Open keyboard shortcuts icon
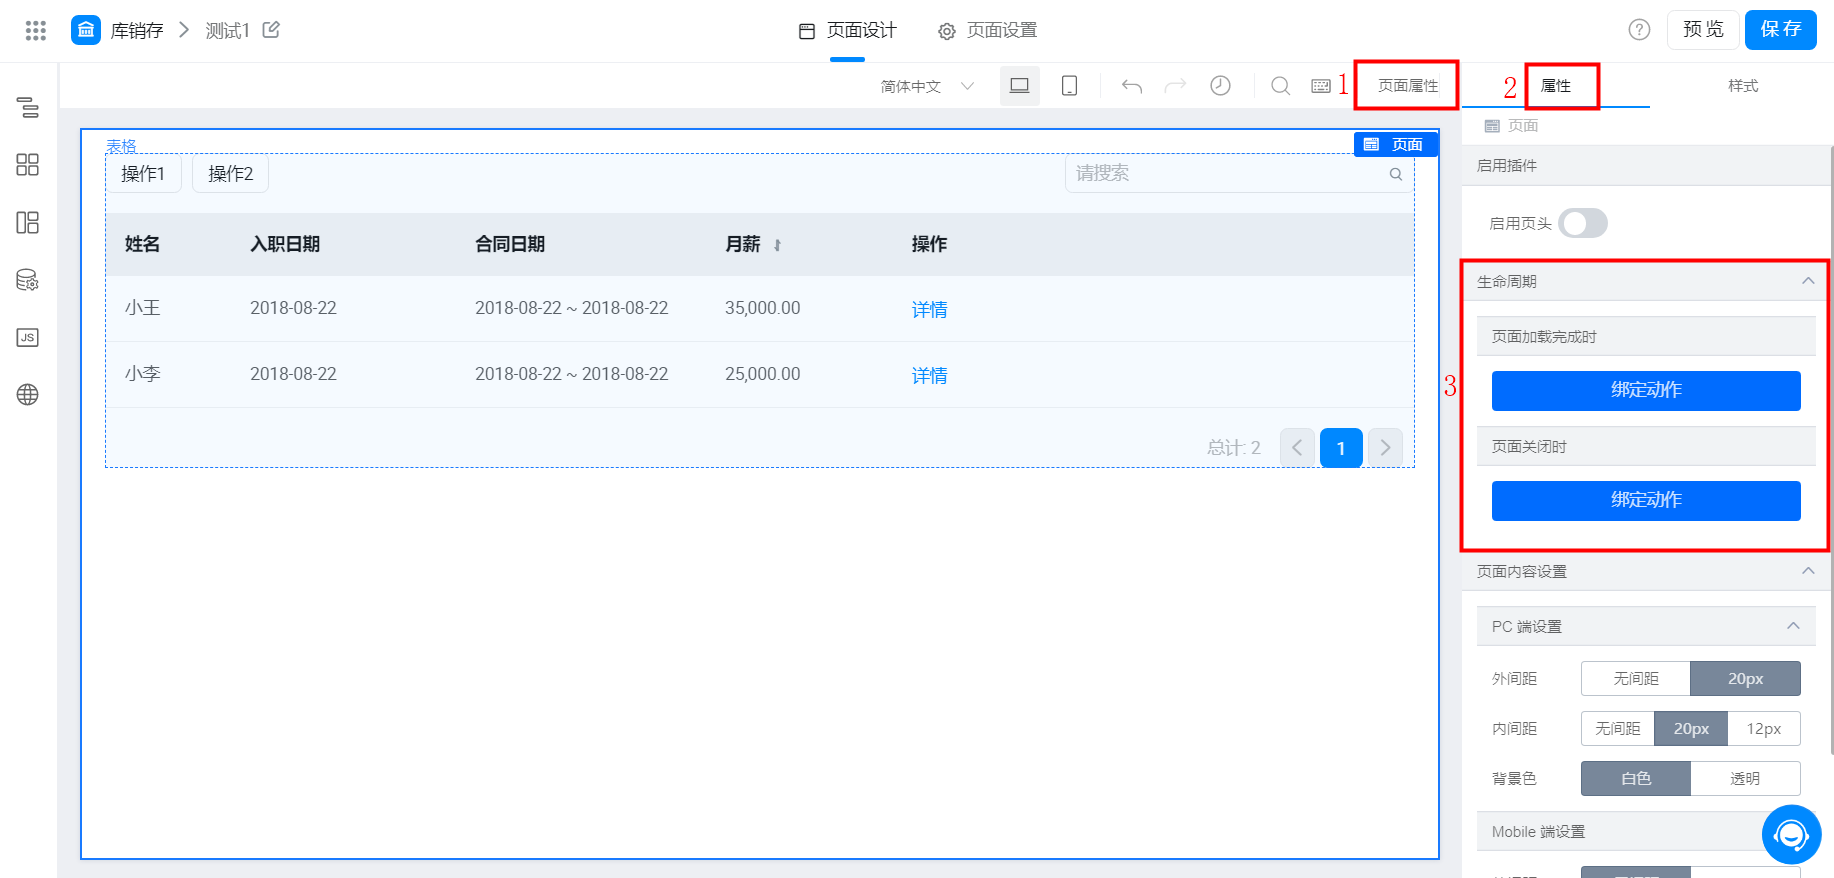This screenshot has width=1834, height=878. pyautogui.click(x=1321, y=86)
